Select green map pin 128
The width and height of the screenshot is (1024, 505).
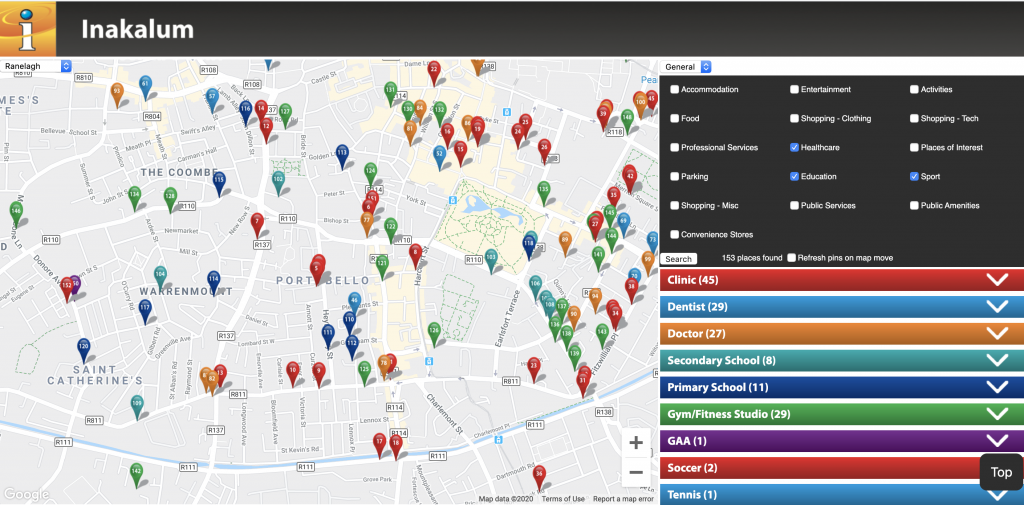coord(170,200)
